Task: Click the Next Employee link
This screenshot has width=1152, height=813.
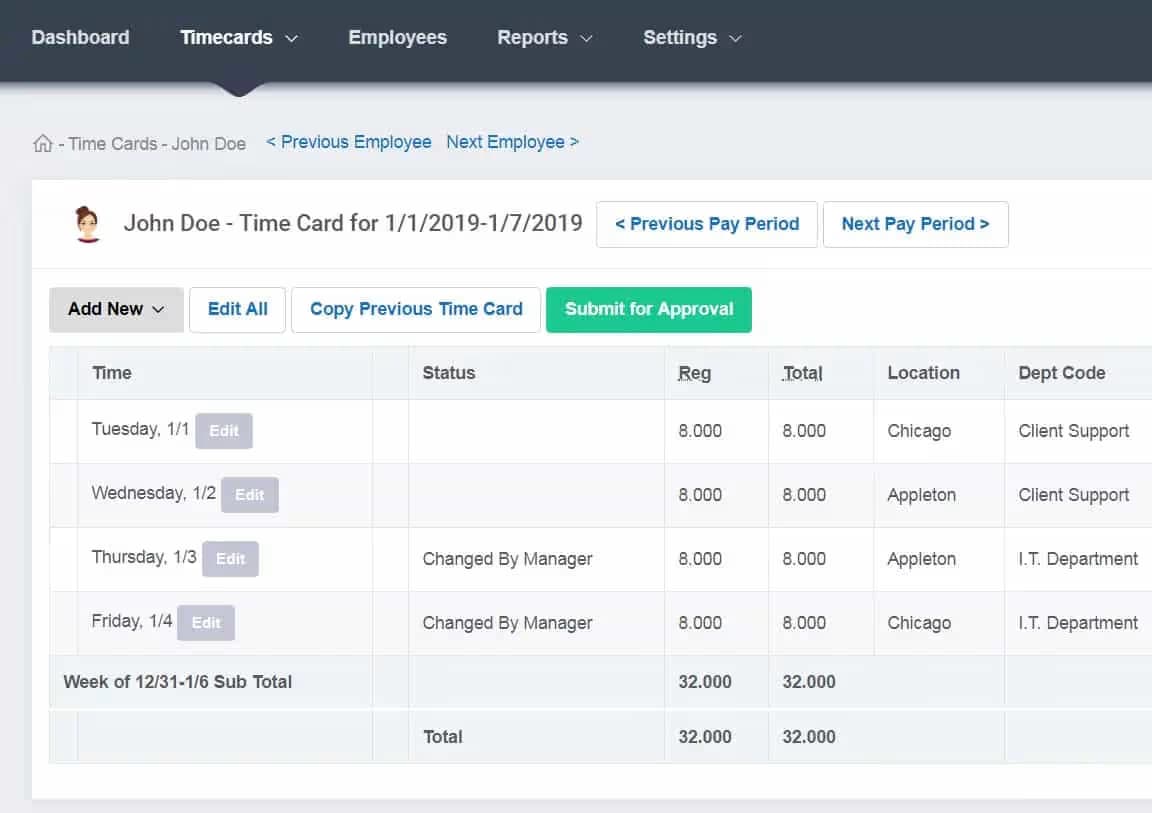Action: pyautogui.click(x=511, y=142)
